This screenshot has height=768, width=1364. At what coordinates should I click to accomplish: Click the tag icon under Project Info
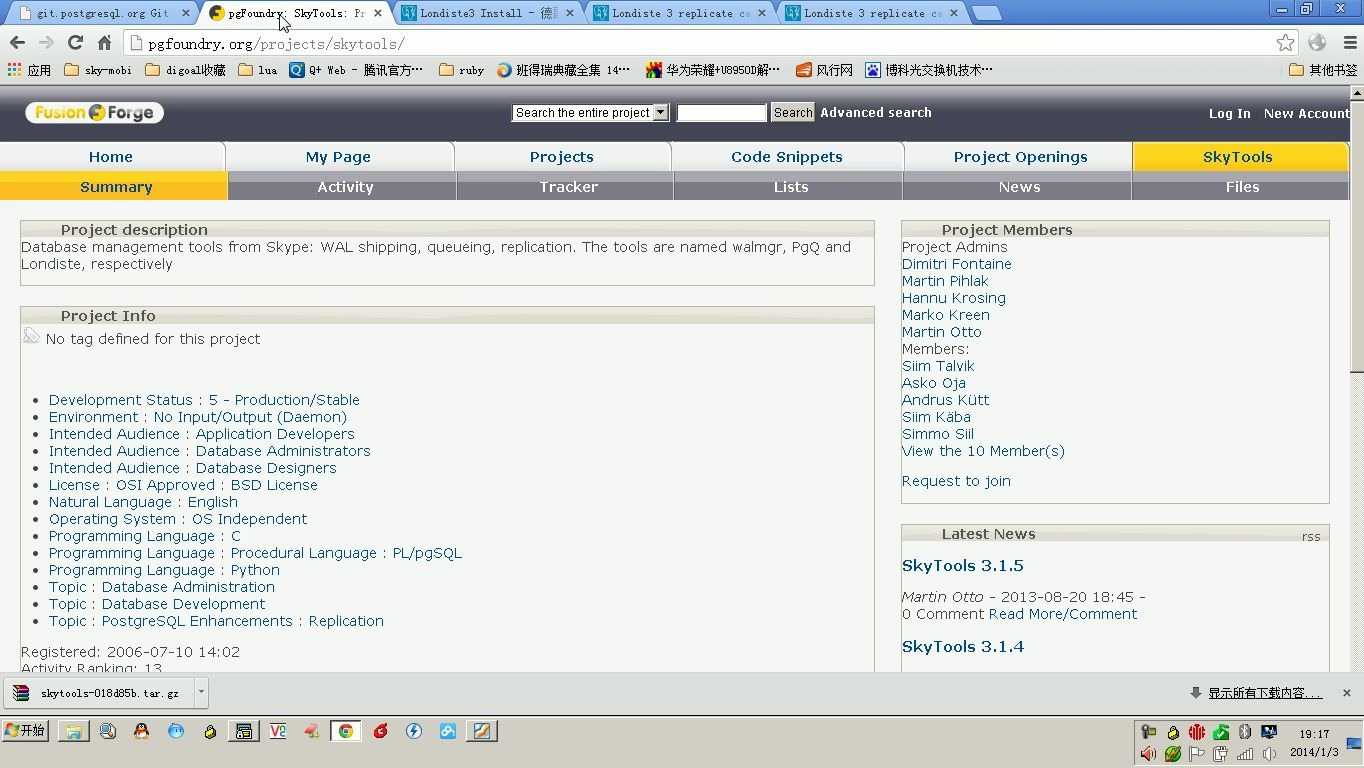click(x=31, y=336)
